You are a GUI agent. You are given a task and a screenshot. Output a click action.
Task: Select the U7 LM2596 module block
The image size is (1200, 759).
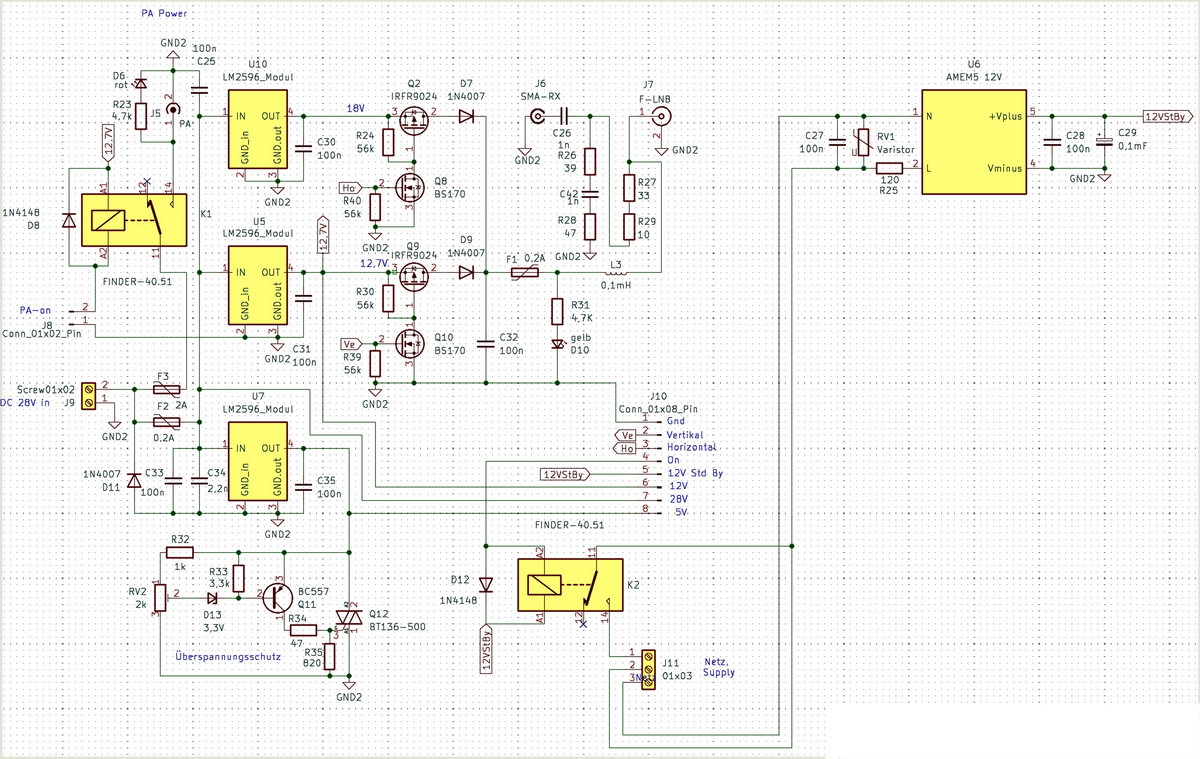259,466
